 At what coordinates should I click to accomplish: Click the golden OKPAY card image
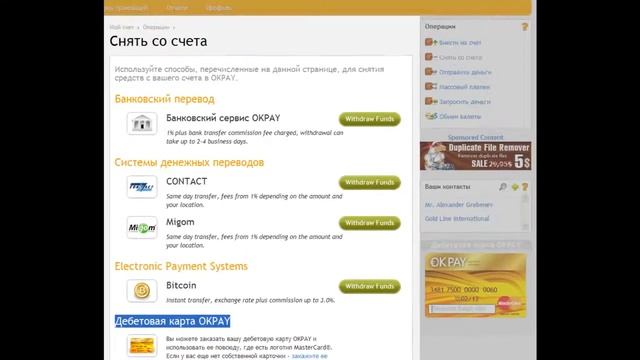pyautogui.click(x=476, y=285)
